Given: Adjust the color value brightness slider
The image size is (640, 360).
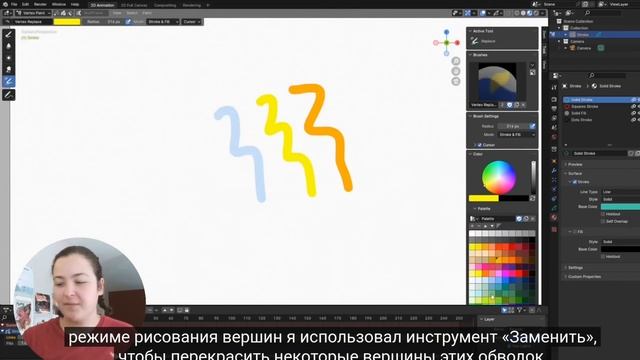Looking at the screenshot, I should (x=533, y=177).
